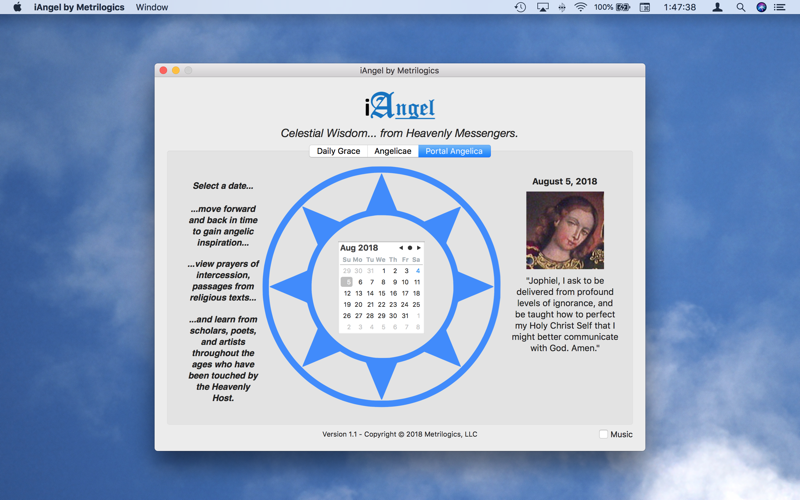Image resolution: width=800 pixels, height=500 pixels.
Task: Select the Portal Angelica tab
Action: click(454, 151)
